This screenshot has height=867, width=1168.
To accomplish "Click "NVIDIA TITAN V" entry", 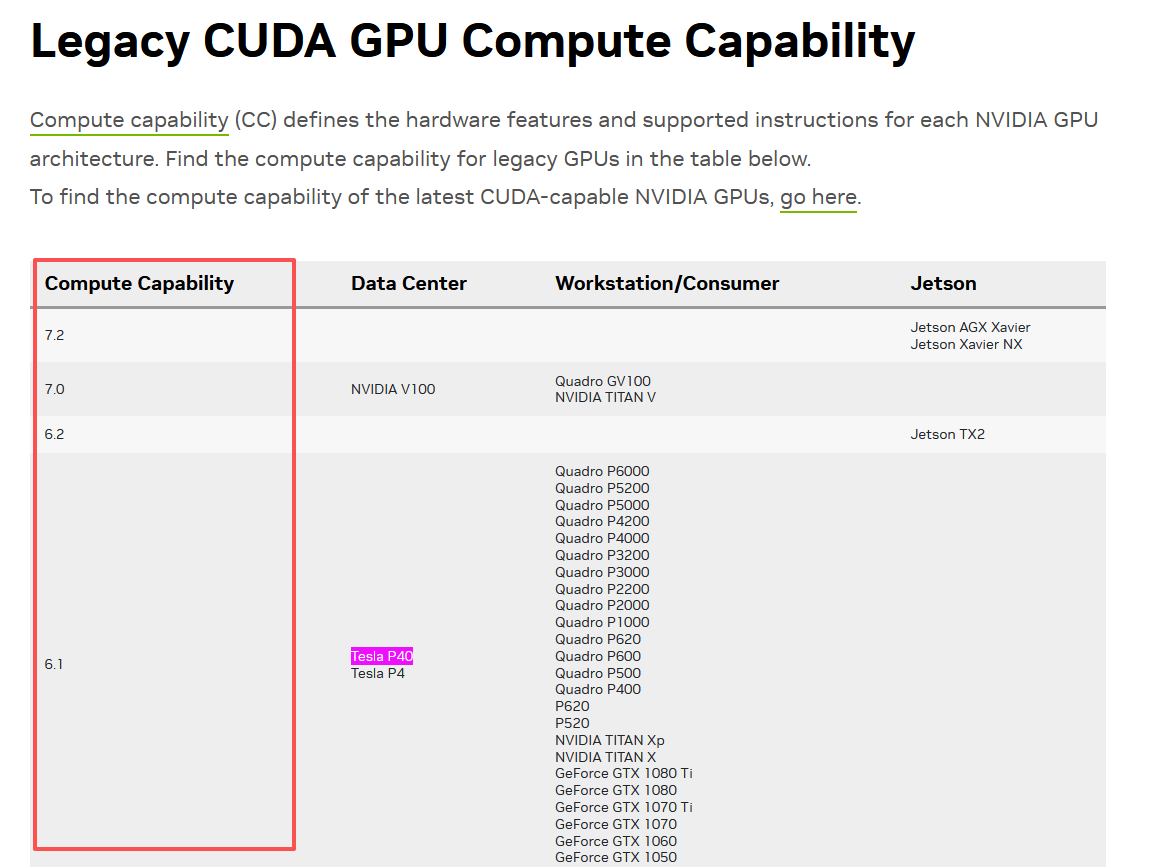I will point(605,397).
